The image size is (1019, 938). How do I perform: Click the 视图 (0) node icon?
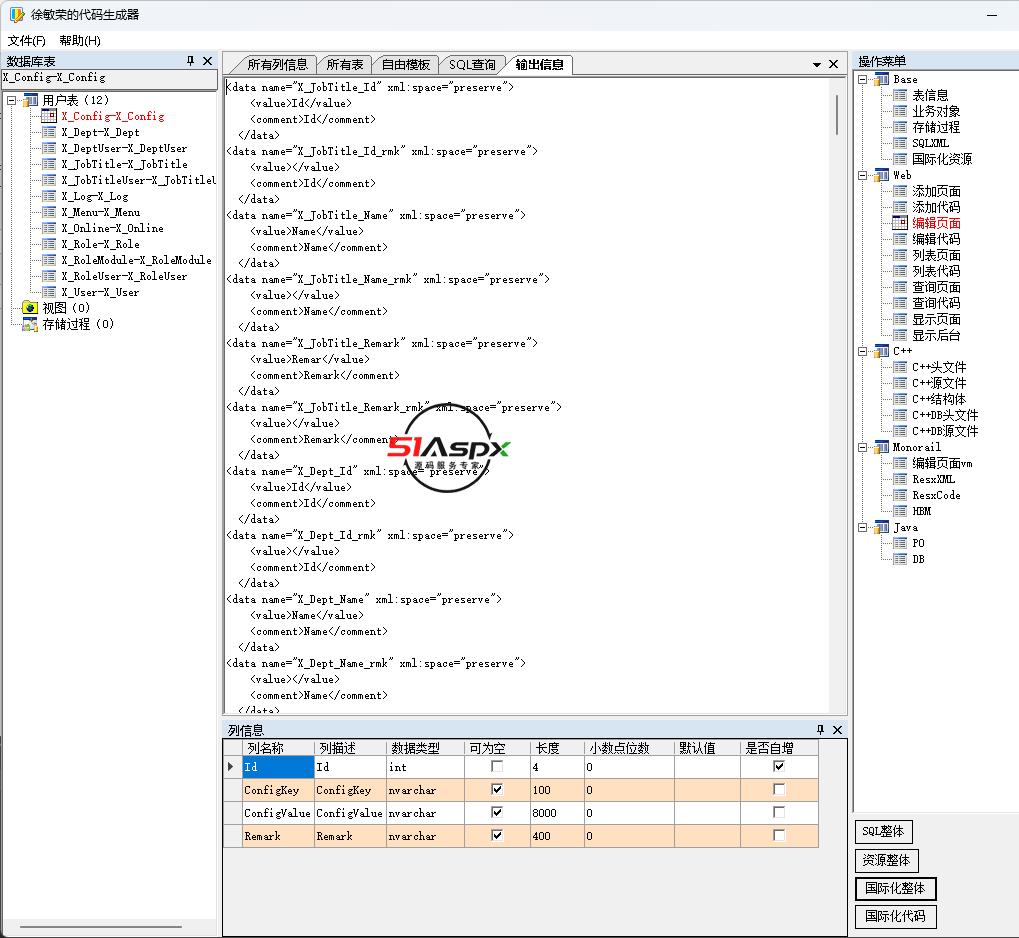[x=30, y=307]
